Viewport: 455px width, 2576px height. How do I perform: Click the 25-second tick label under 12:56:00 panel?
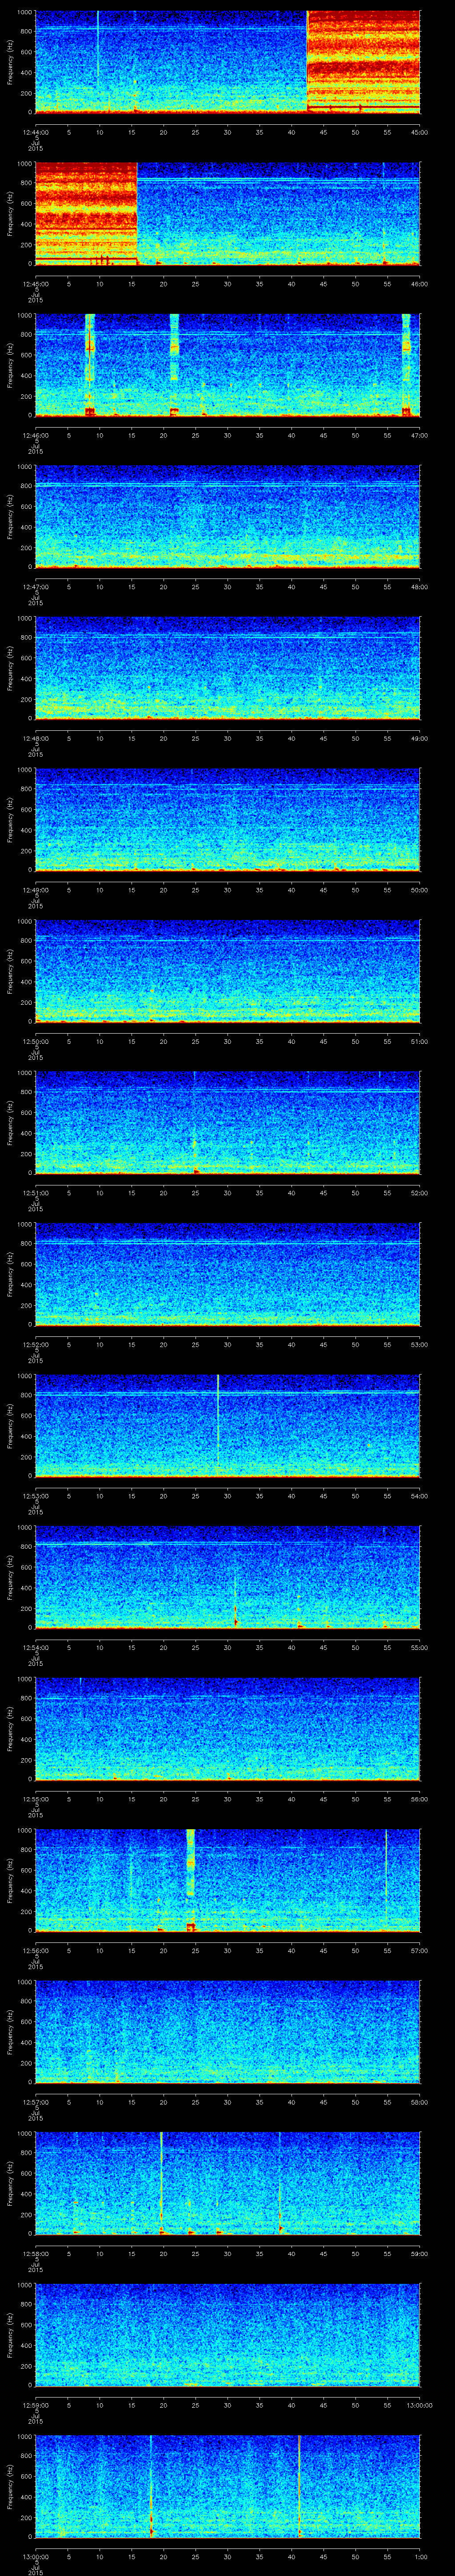coord(196,1950)
